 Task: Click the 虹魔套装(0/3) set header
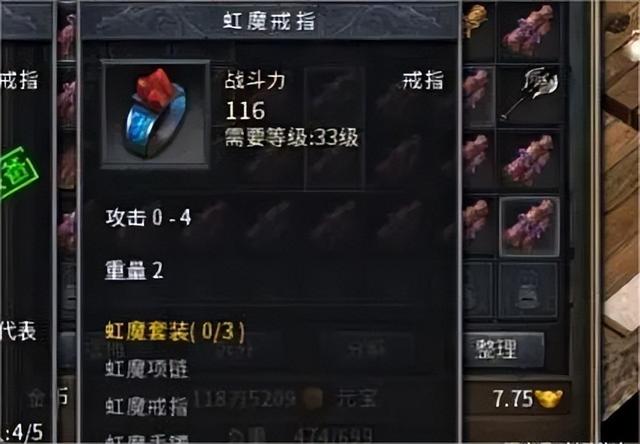[175, 332]
